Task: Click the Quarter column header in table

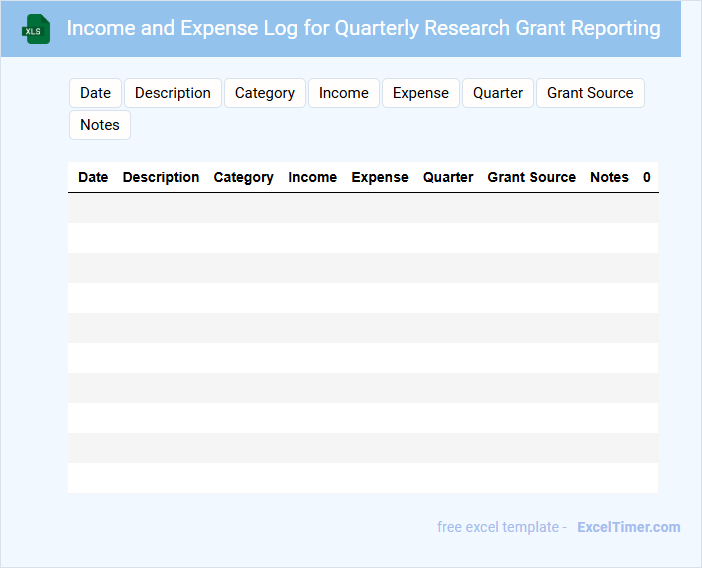Action: pos(448,177)
